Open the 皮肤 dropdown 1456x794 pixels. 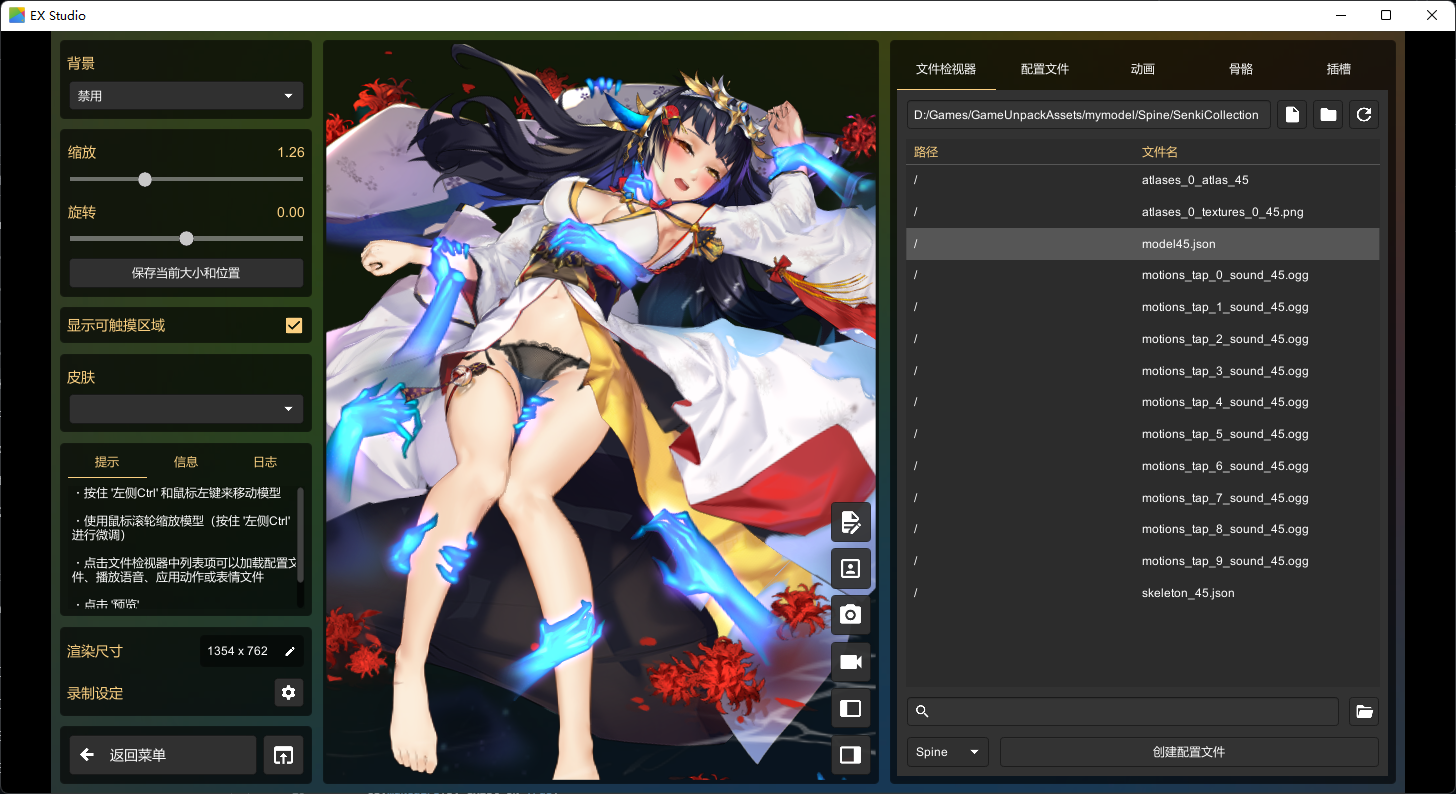(x=186, y=409)
